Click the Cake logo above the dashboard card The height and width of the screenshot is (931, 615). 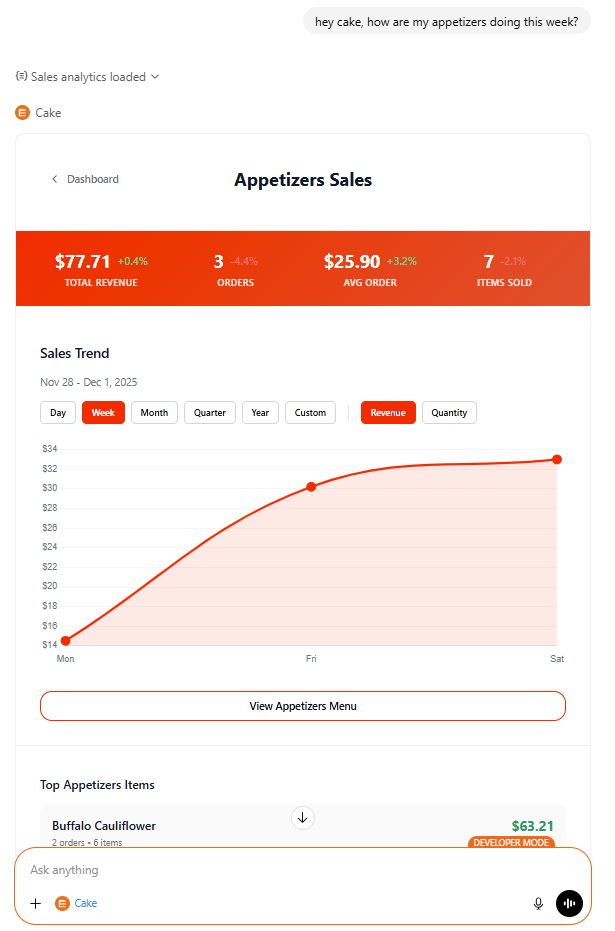tap(23, 113)
